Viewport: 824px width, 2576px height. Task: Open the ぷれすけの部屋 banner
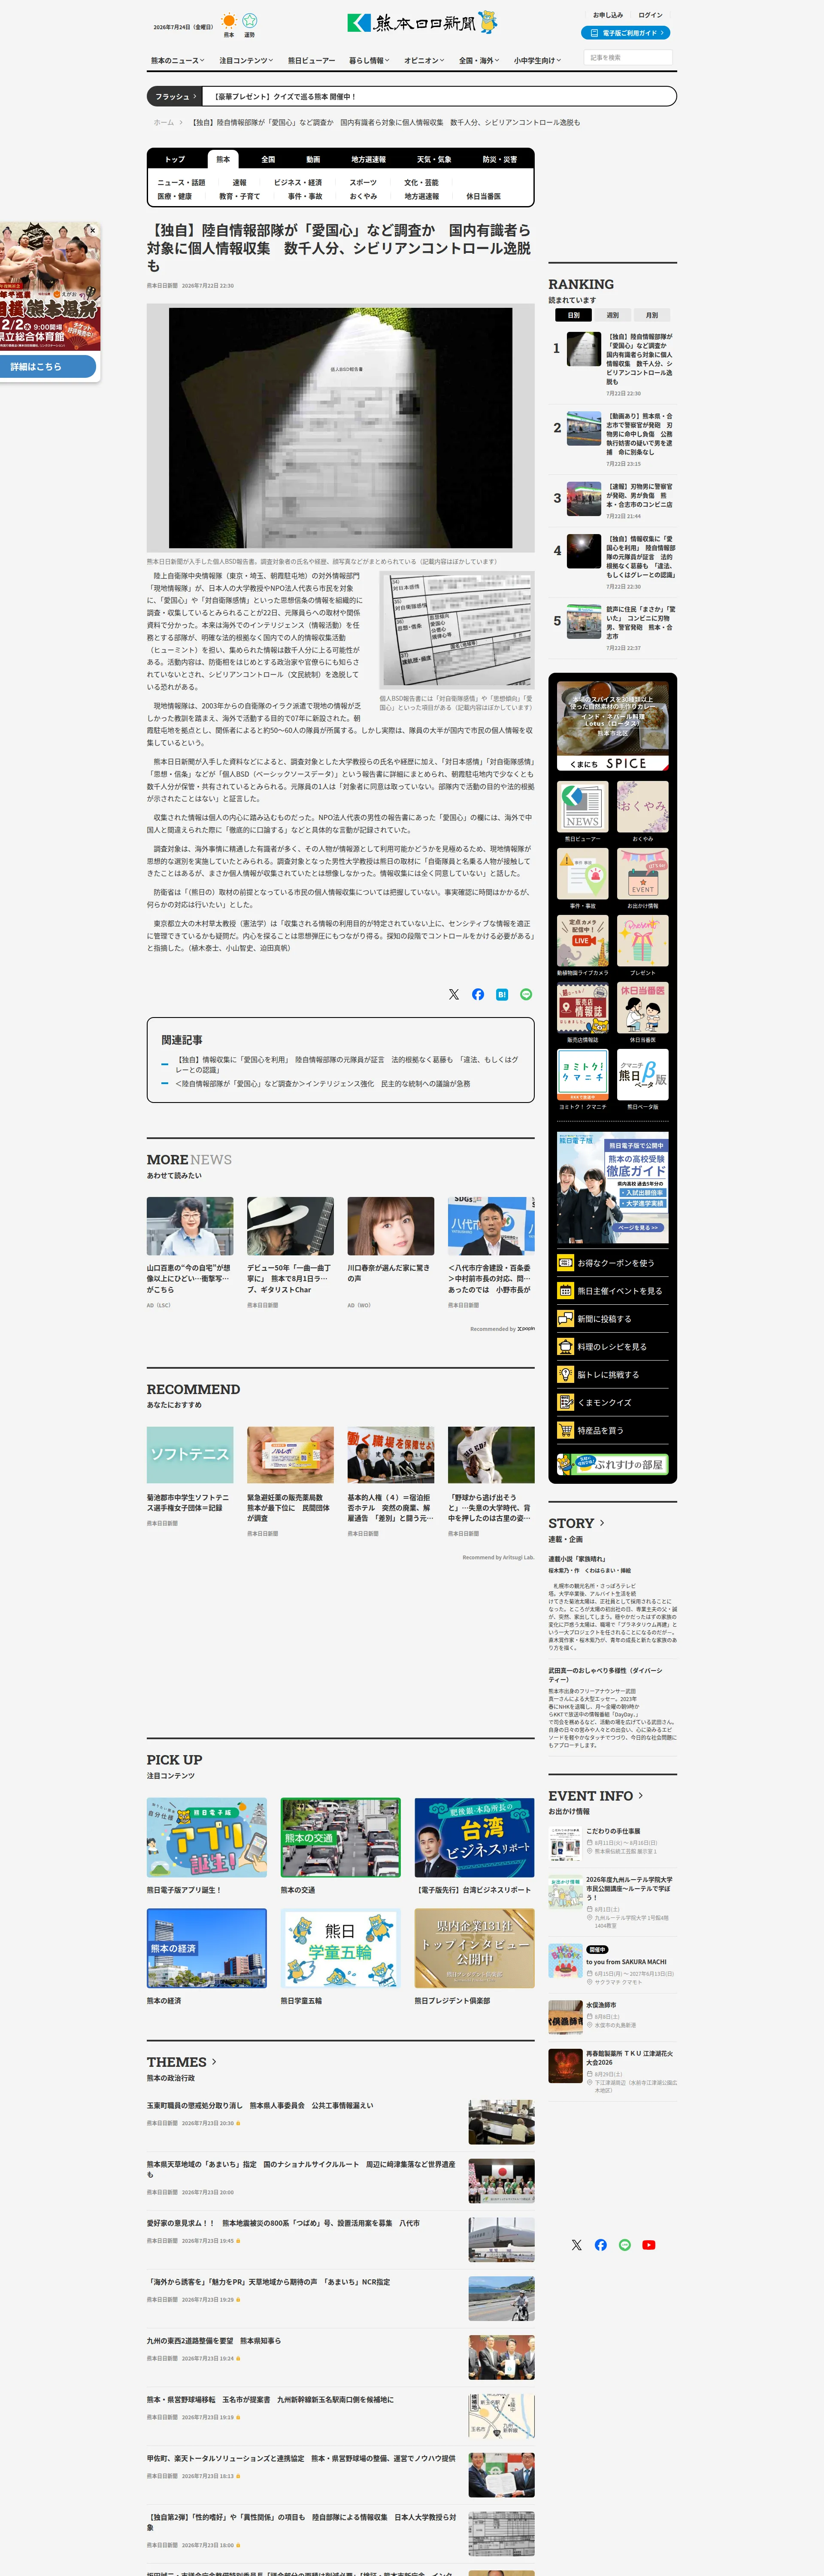coord(613,1464)
